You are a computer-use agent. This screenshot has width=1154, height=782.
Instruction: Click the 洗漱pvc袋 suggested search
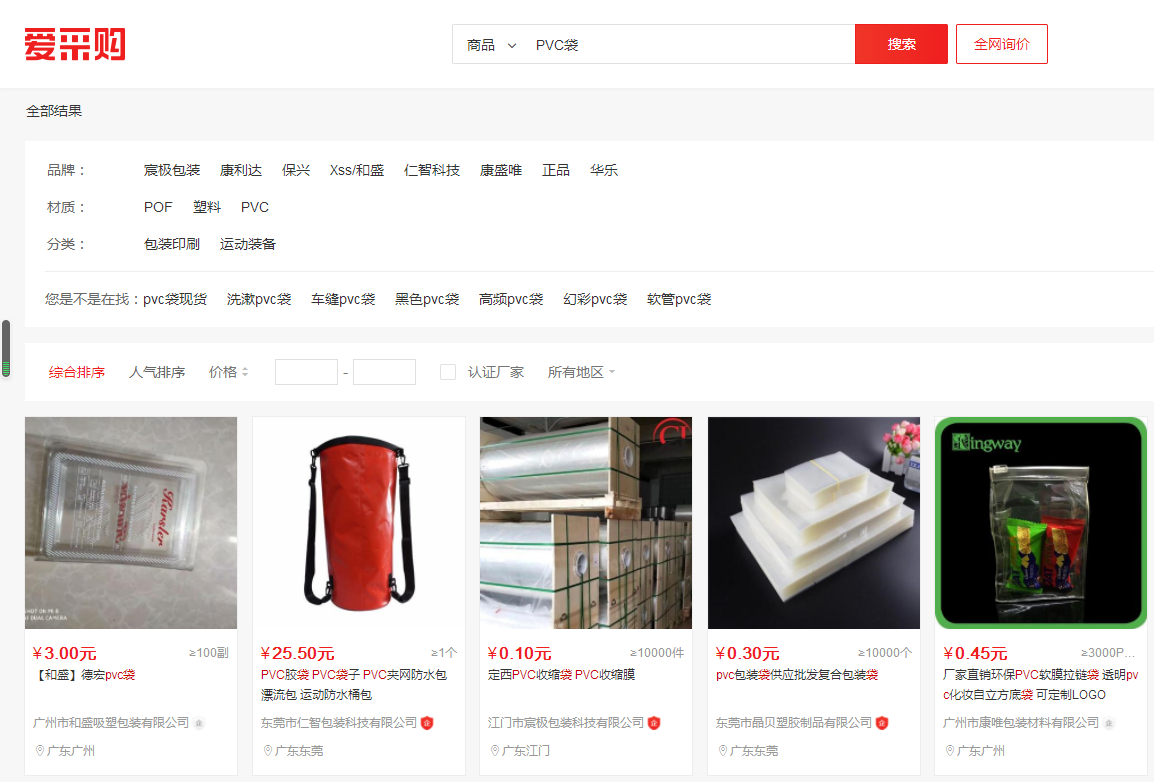(x=259, y=299)
